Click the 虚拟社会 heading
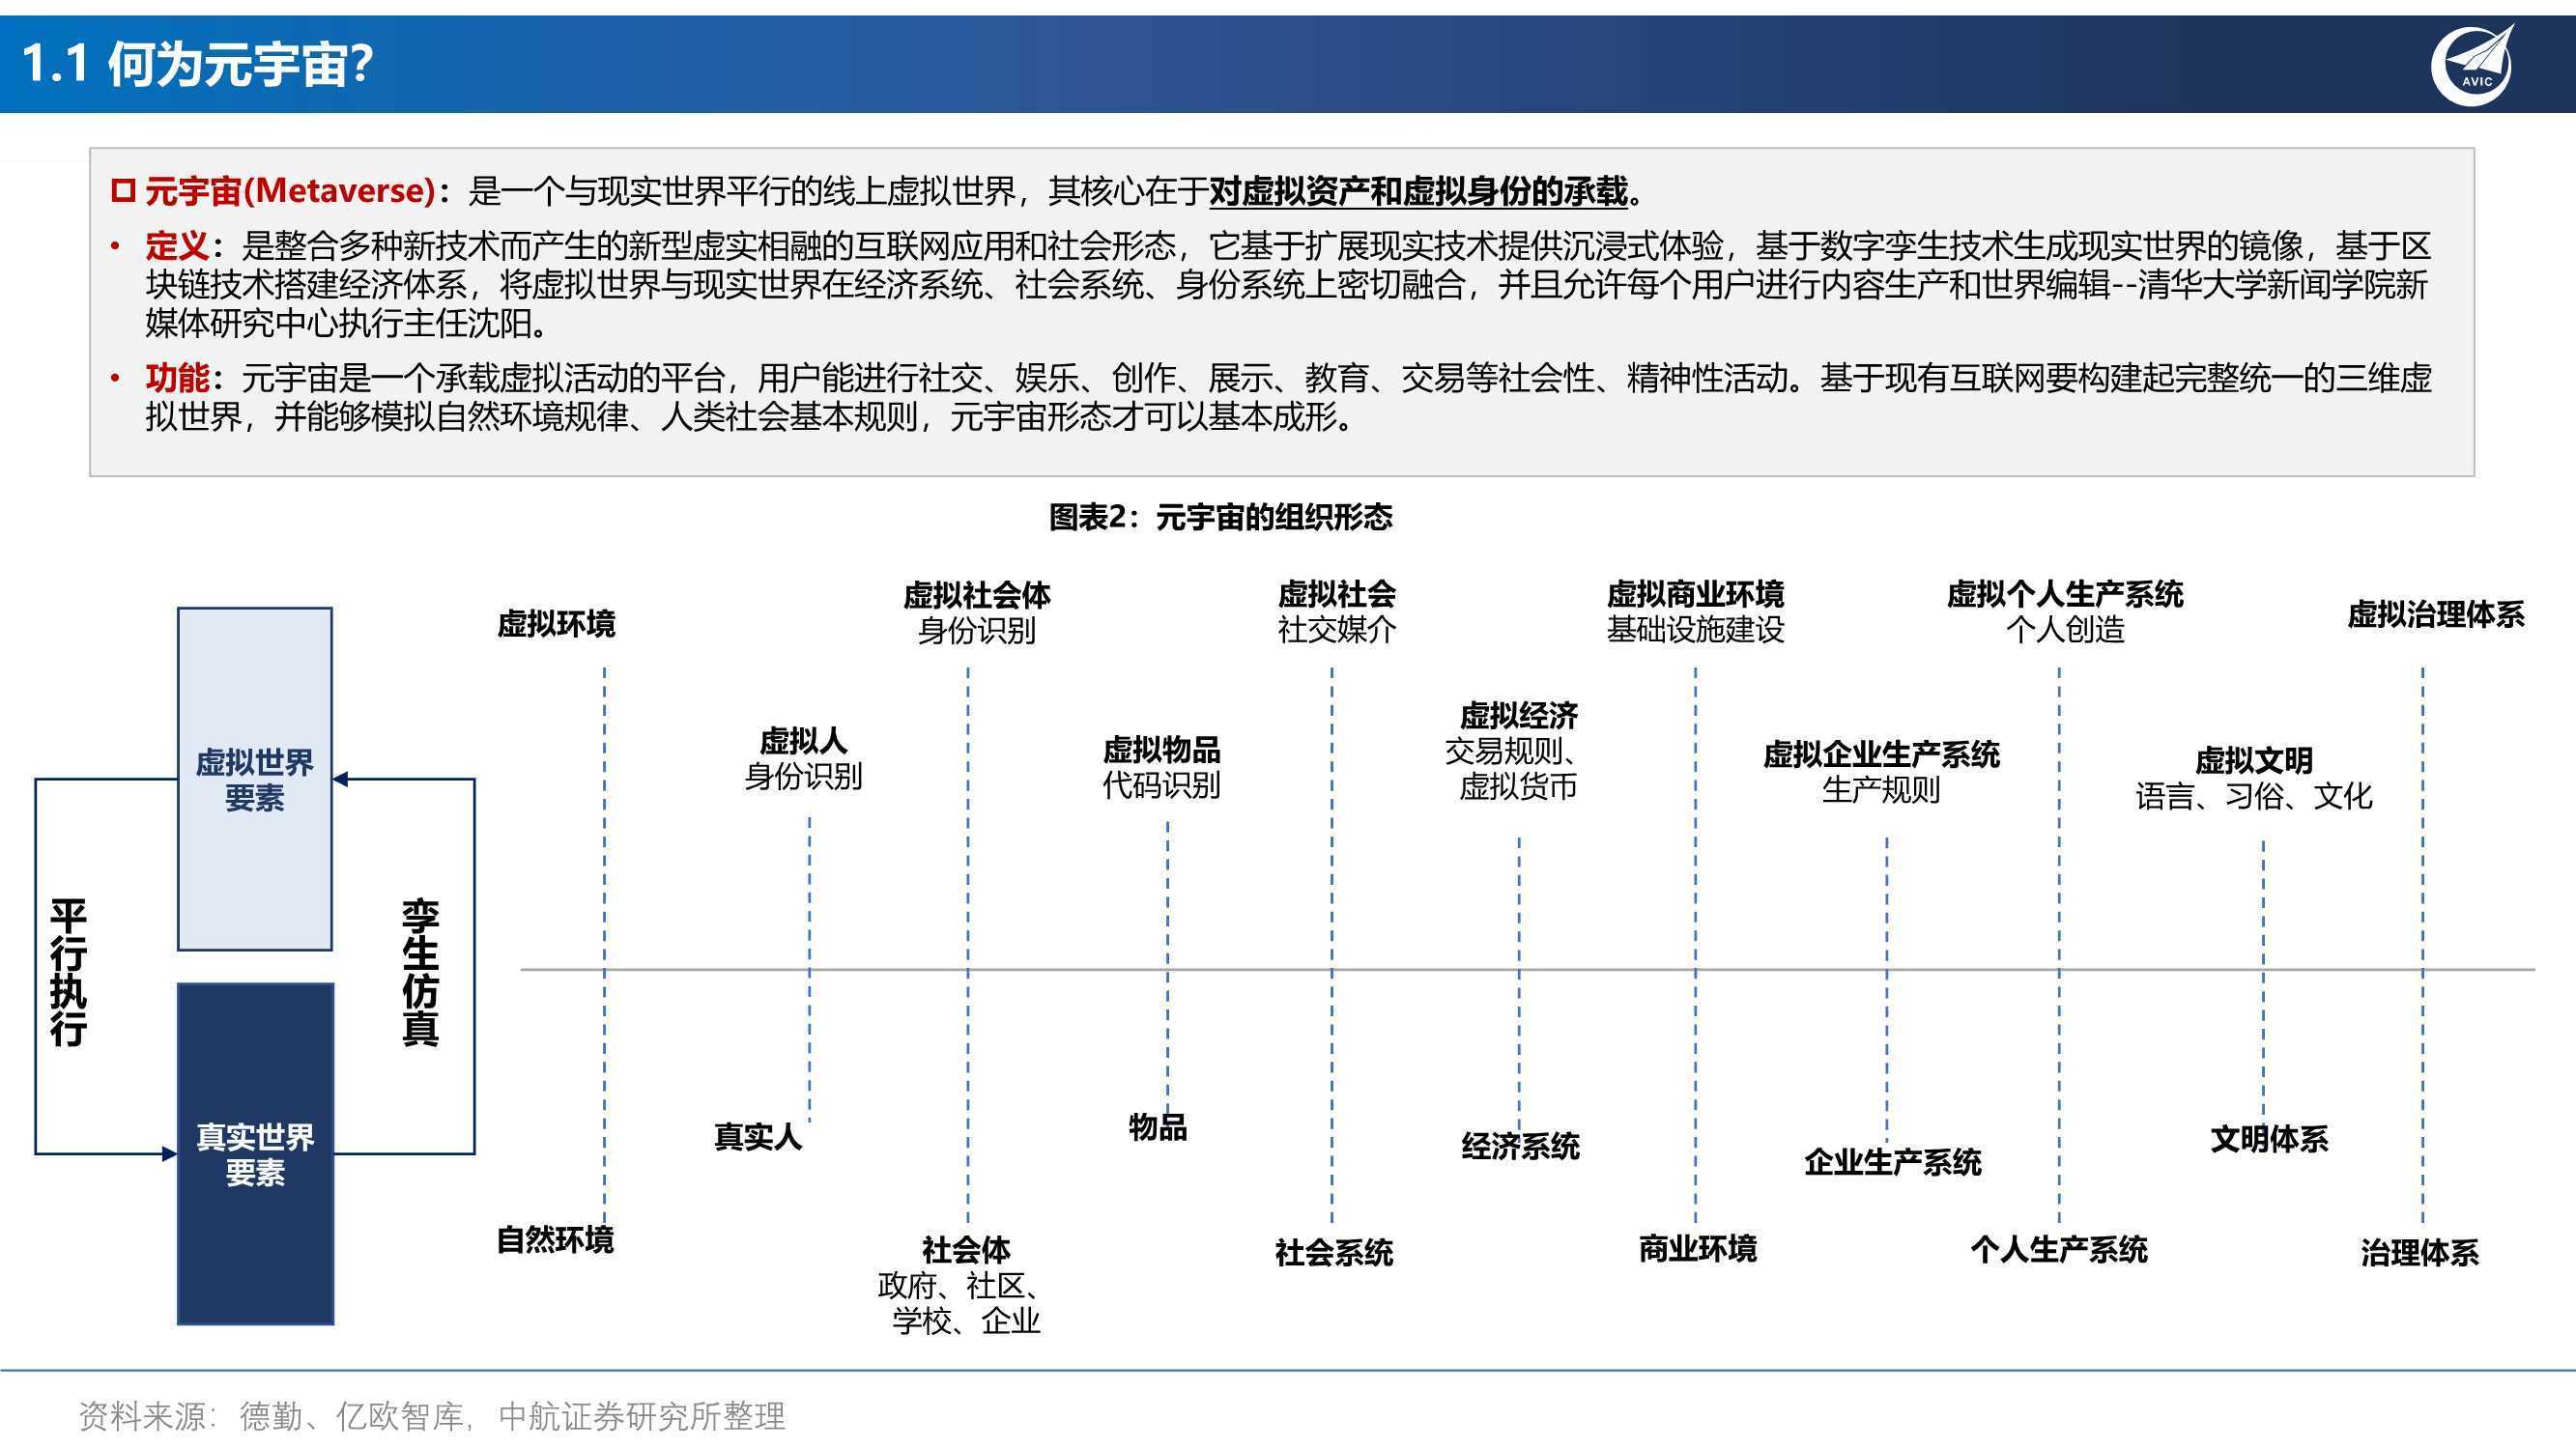This screenshot has height=1449, width=2576. tap(1336, 594)
